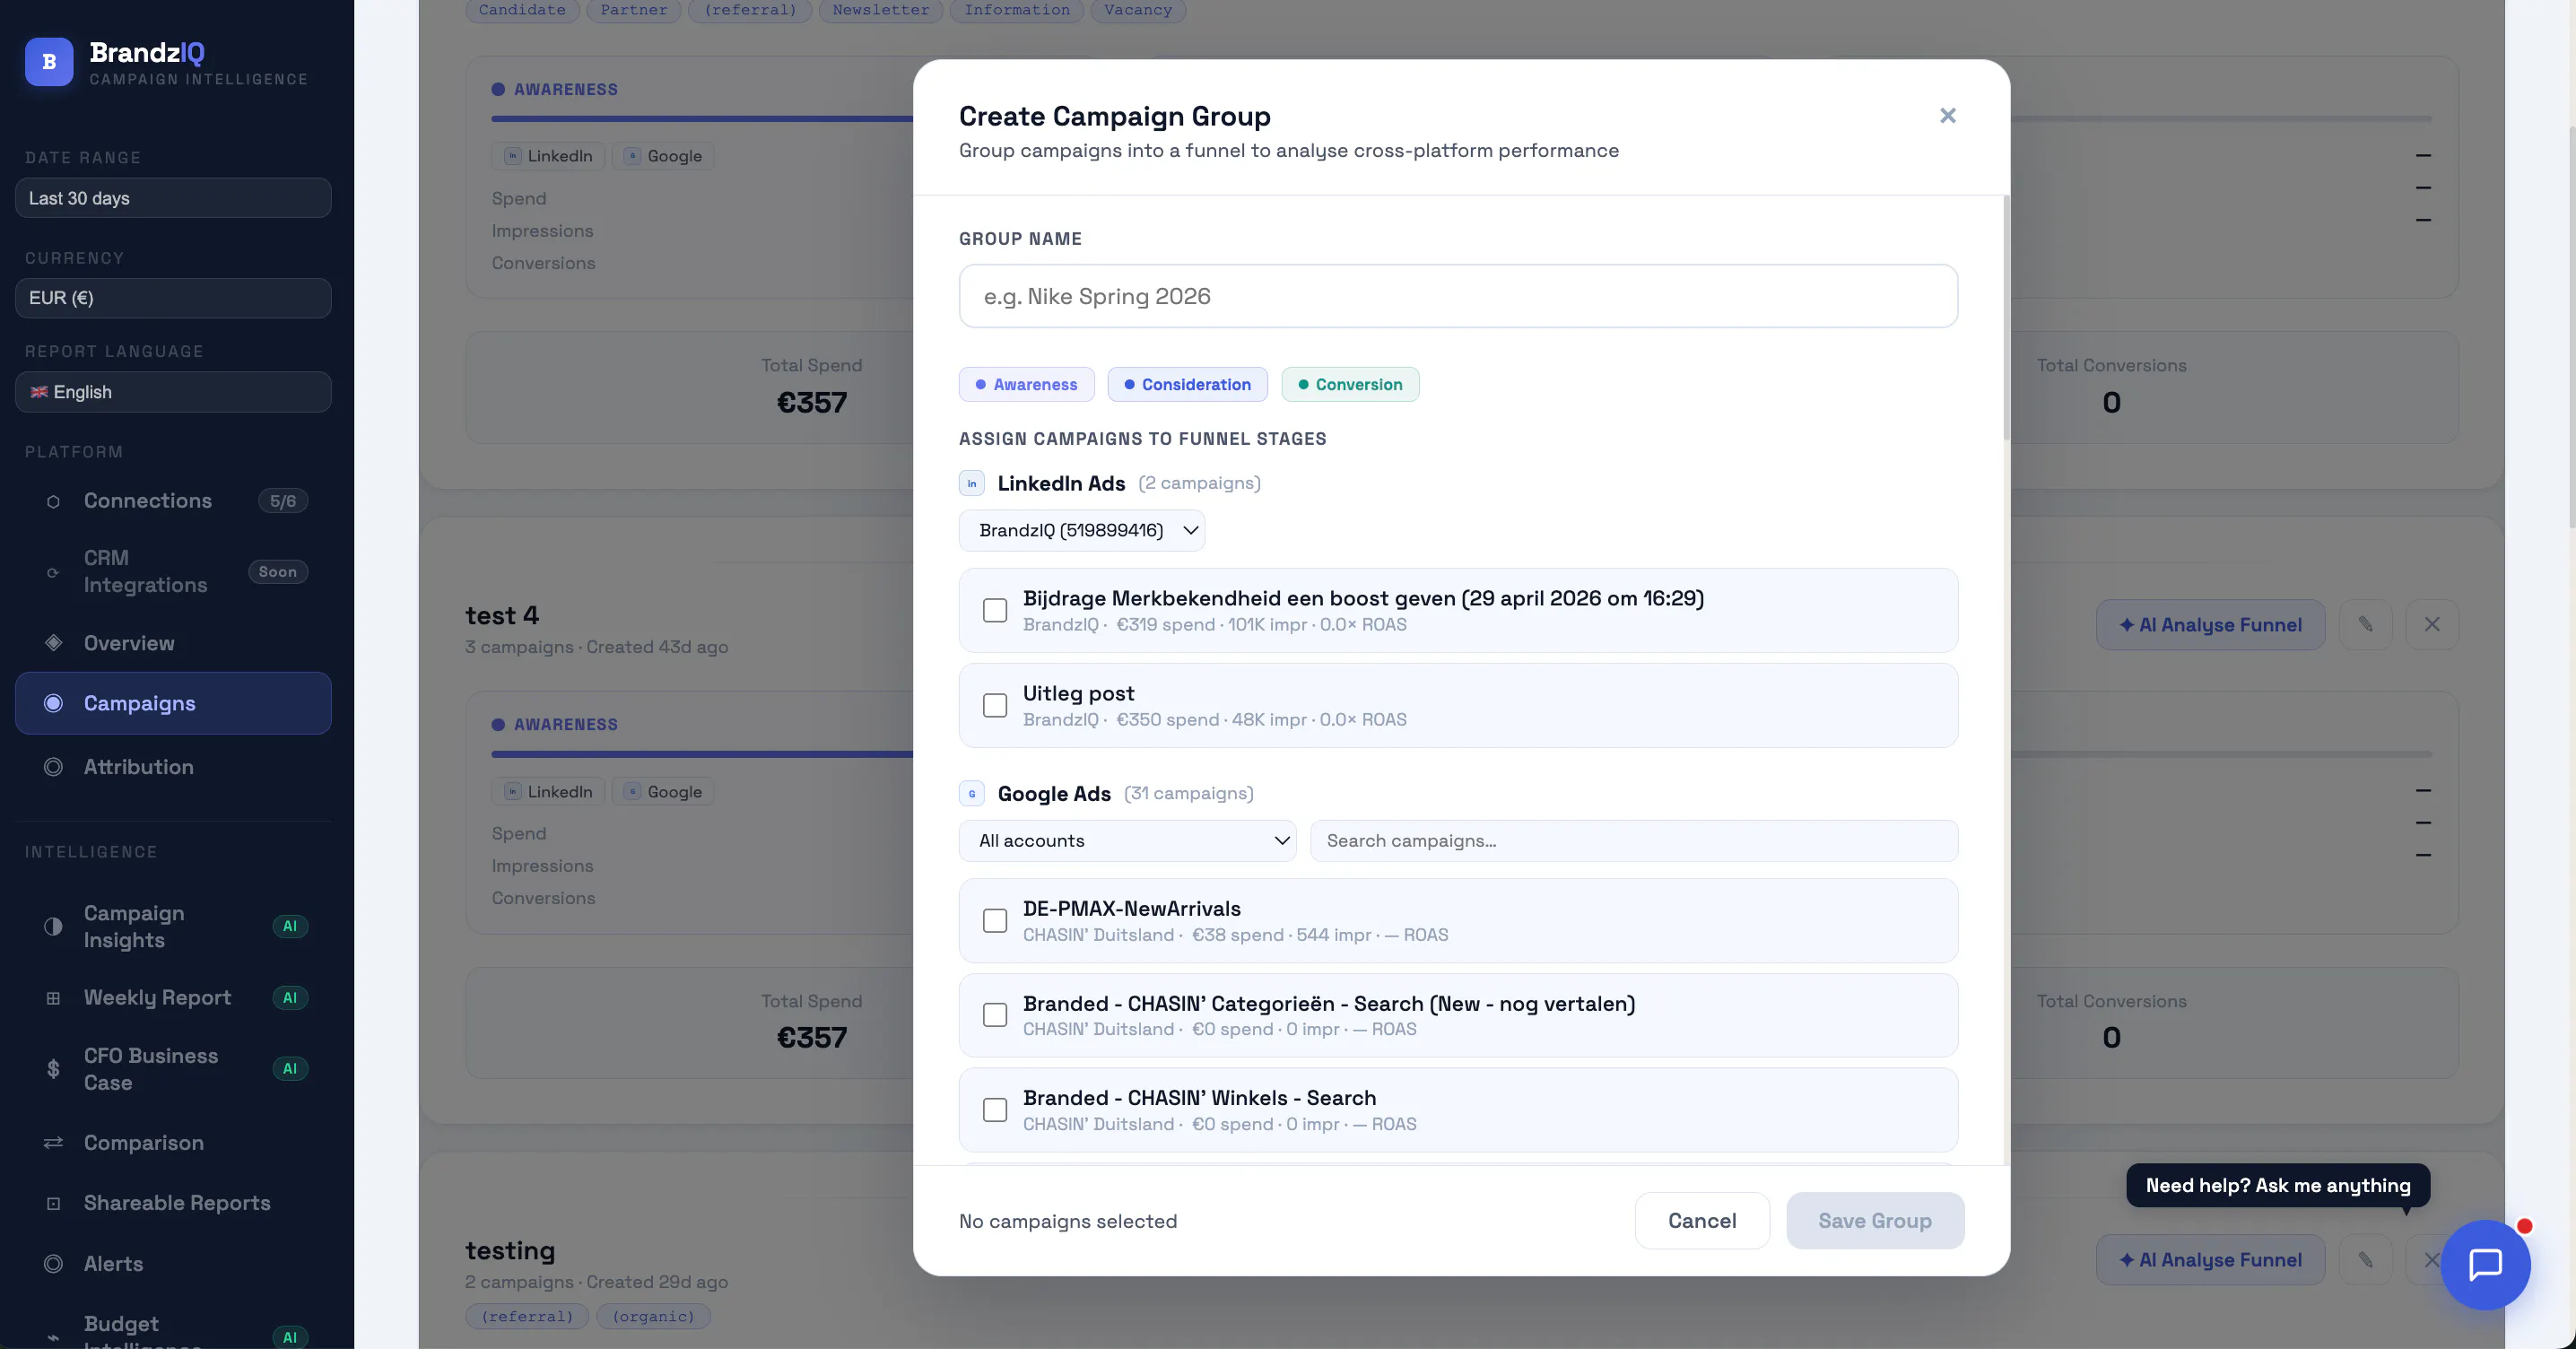Click the Comparison arrows icon
Viewport: 2576px width, 1349px height.
(x=53, y=1143)
